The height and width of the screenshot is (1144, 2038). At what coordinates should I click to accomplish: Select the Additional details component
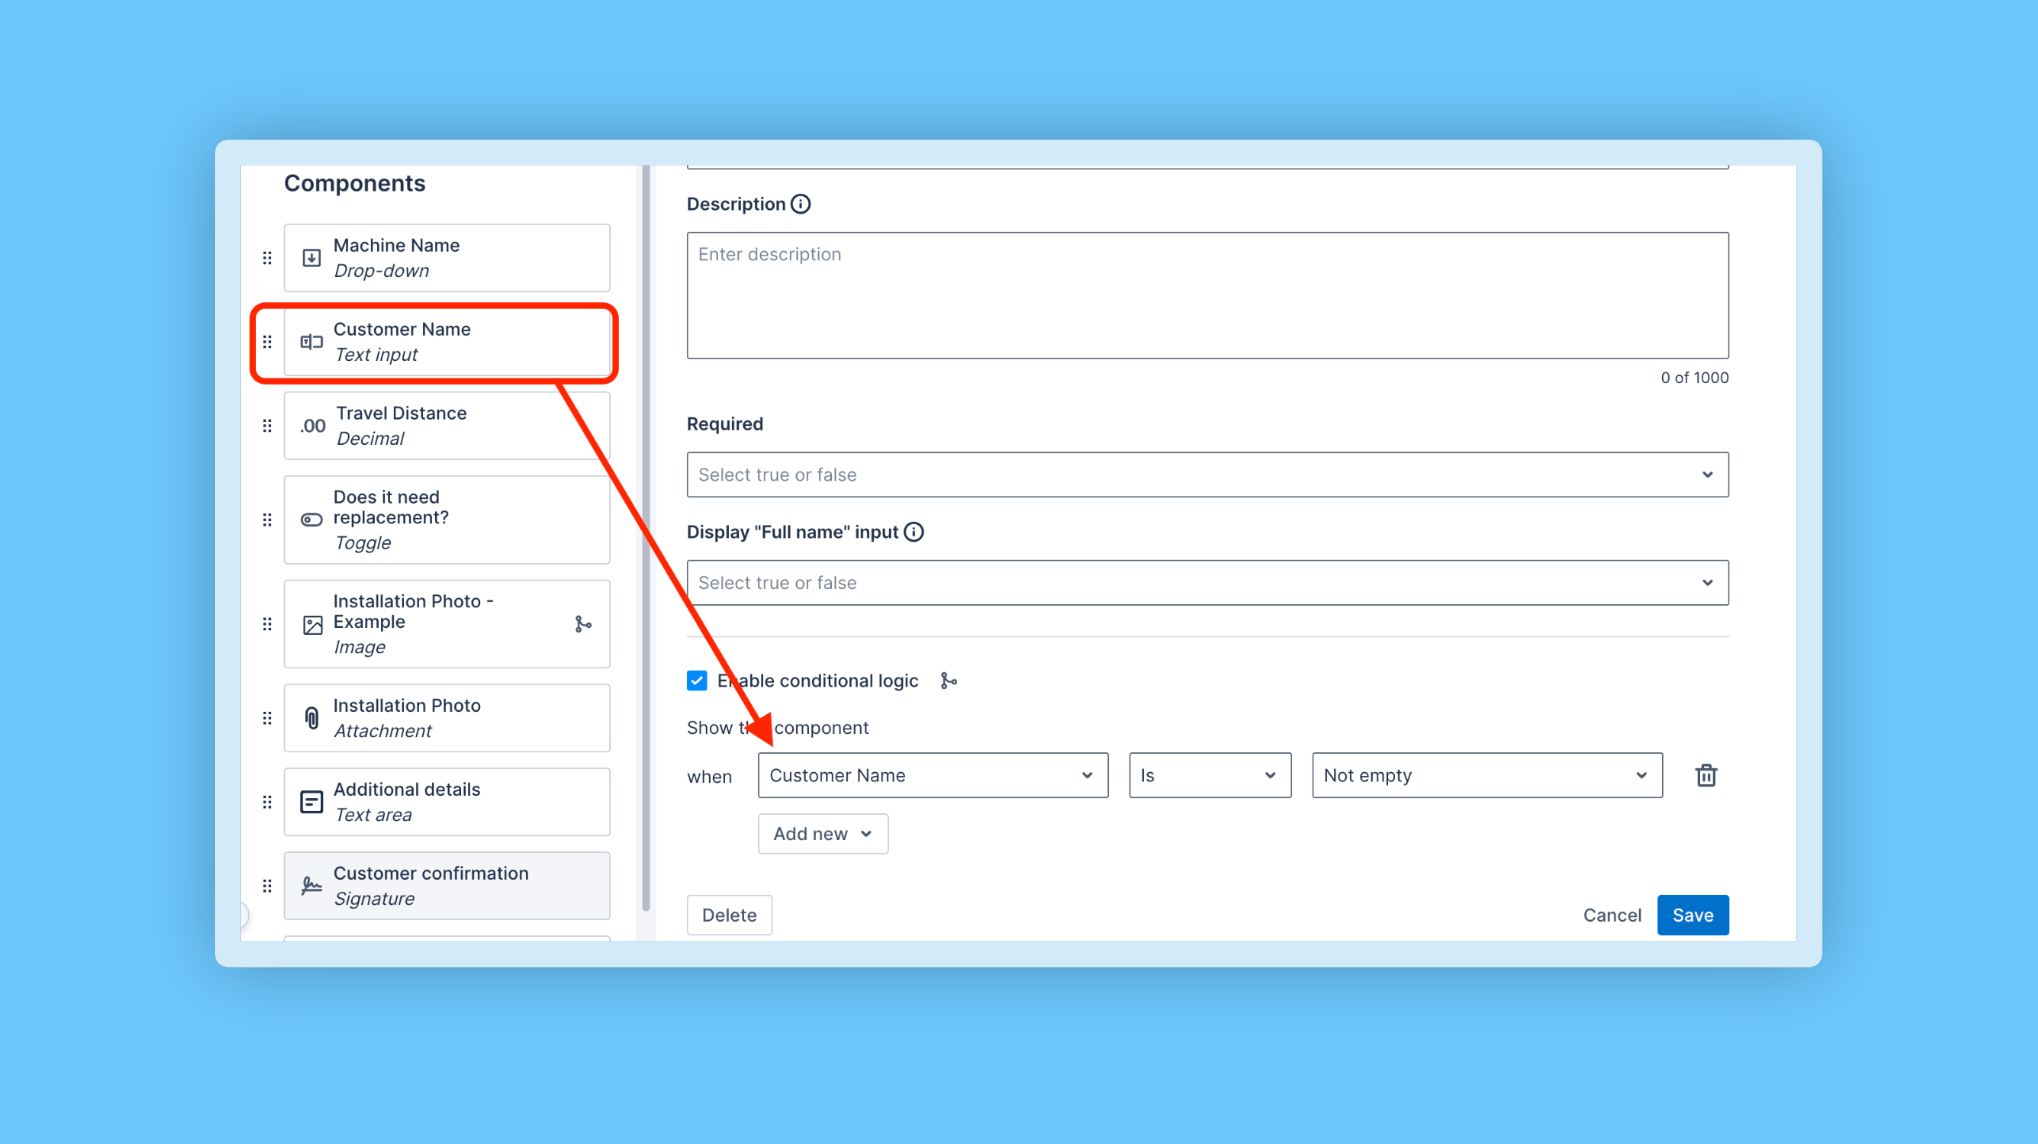pyautogui.click(x=447, y=802)
